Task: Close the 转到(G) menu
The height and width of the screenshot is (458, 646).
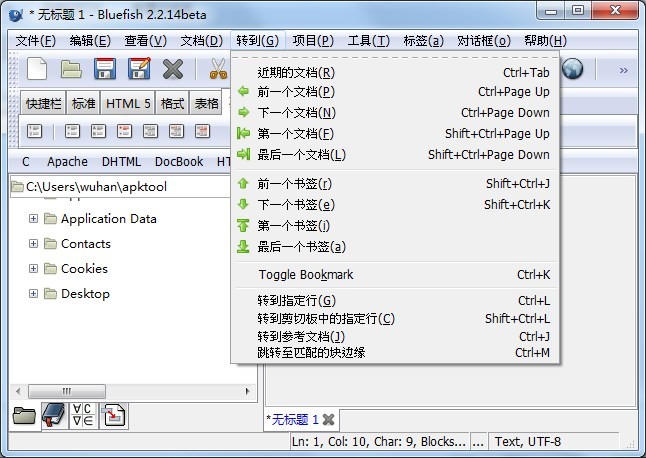Action: [x=257, y=41]
